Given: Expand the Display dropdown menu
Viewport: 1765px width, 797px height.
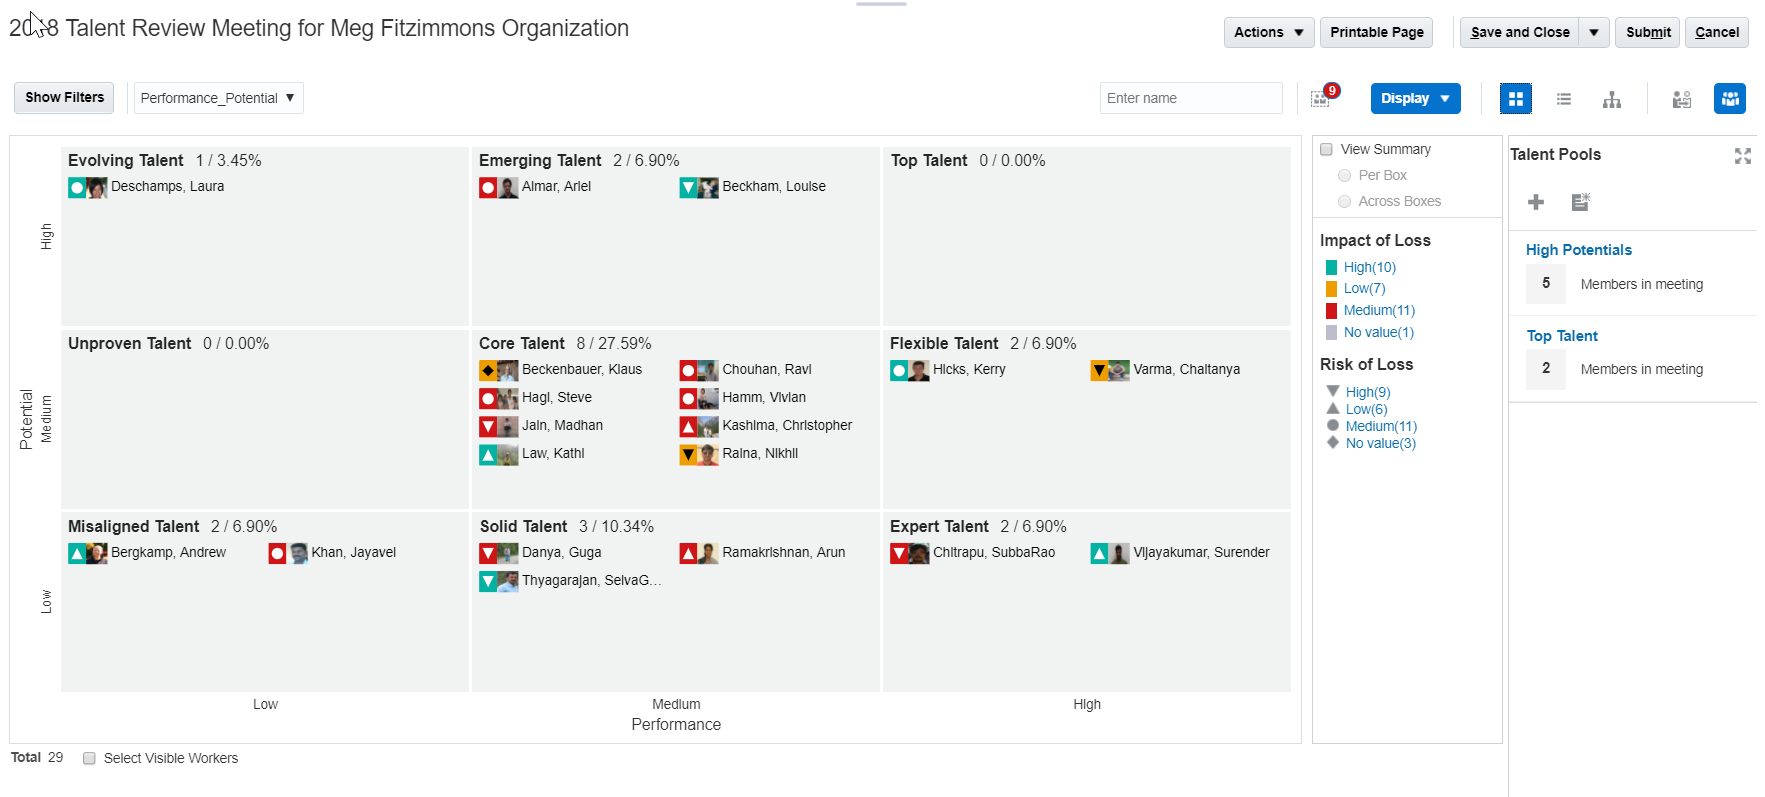Looking at the screenshot, I should pos(1415,98).
